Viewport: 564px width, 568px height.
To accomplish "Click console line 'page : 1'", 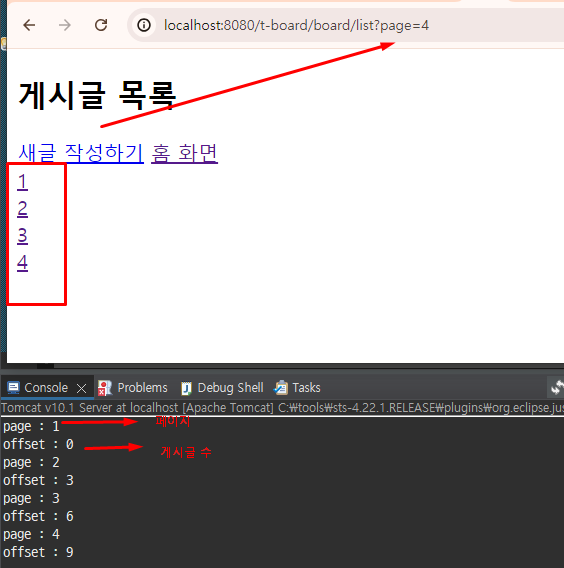I will tap(31, 426).
